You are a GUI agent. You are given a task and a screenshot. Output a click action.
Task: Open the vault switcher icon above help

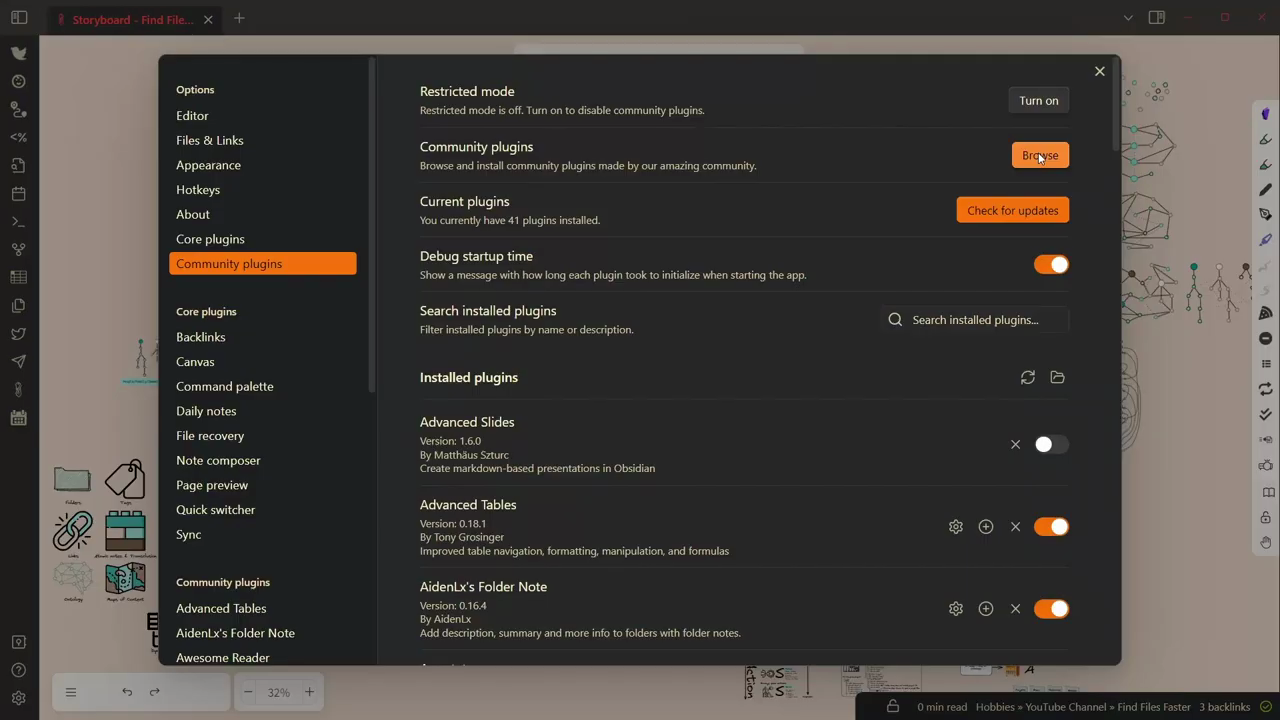pos(19,642)
